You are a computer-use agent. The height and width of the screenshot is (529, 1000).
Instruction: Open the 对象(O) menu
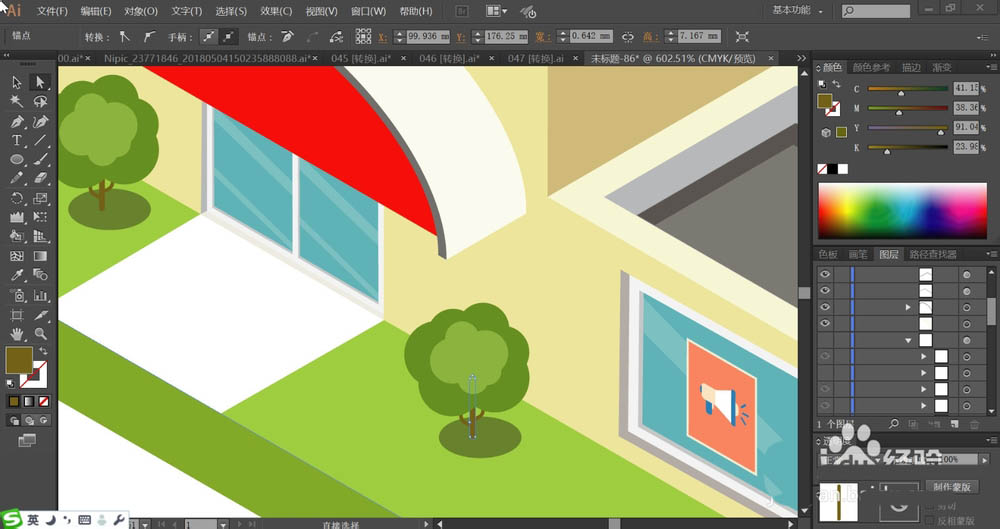tap(141, 11)
